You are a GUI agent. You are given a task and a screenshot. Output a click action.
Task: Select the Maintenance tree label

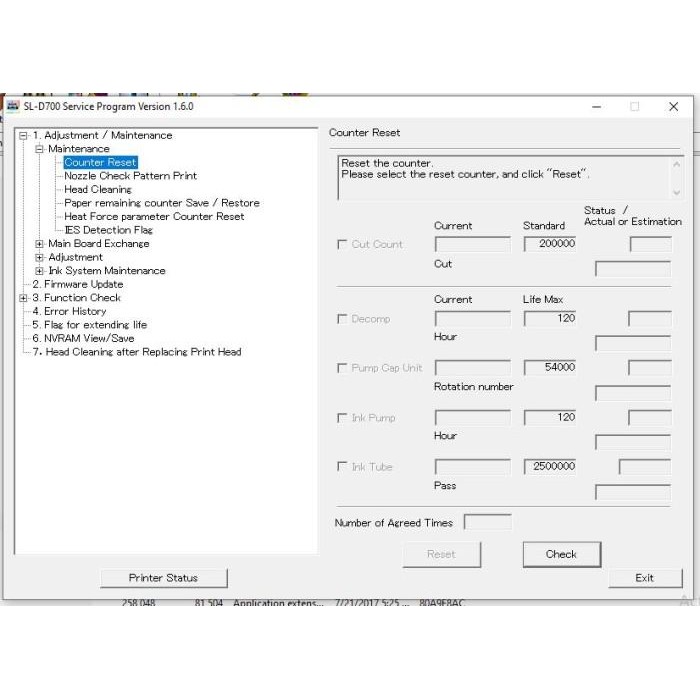[x=79, y=149]
